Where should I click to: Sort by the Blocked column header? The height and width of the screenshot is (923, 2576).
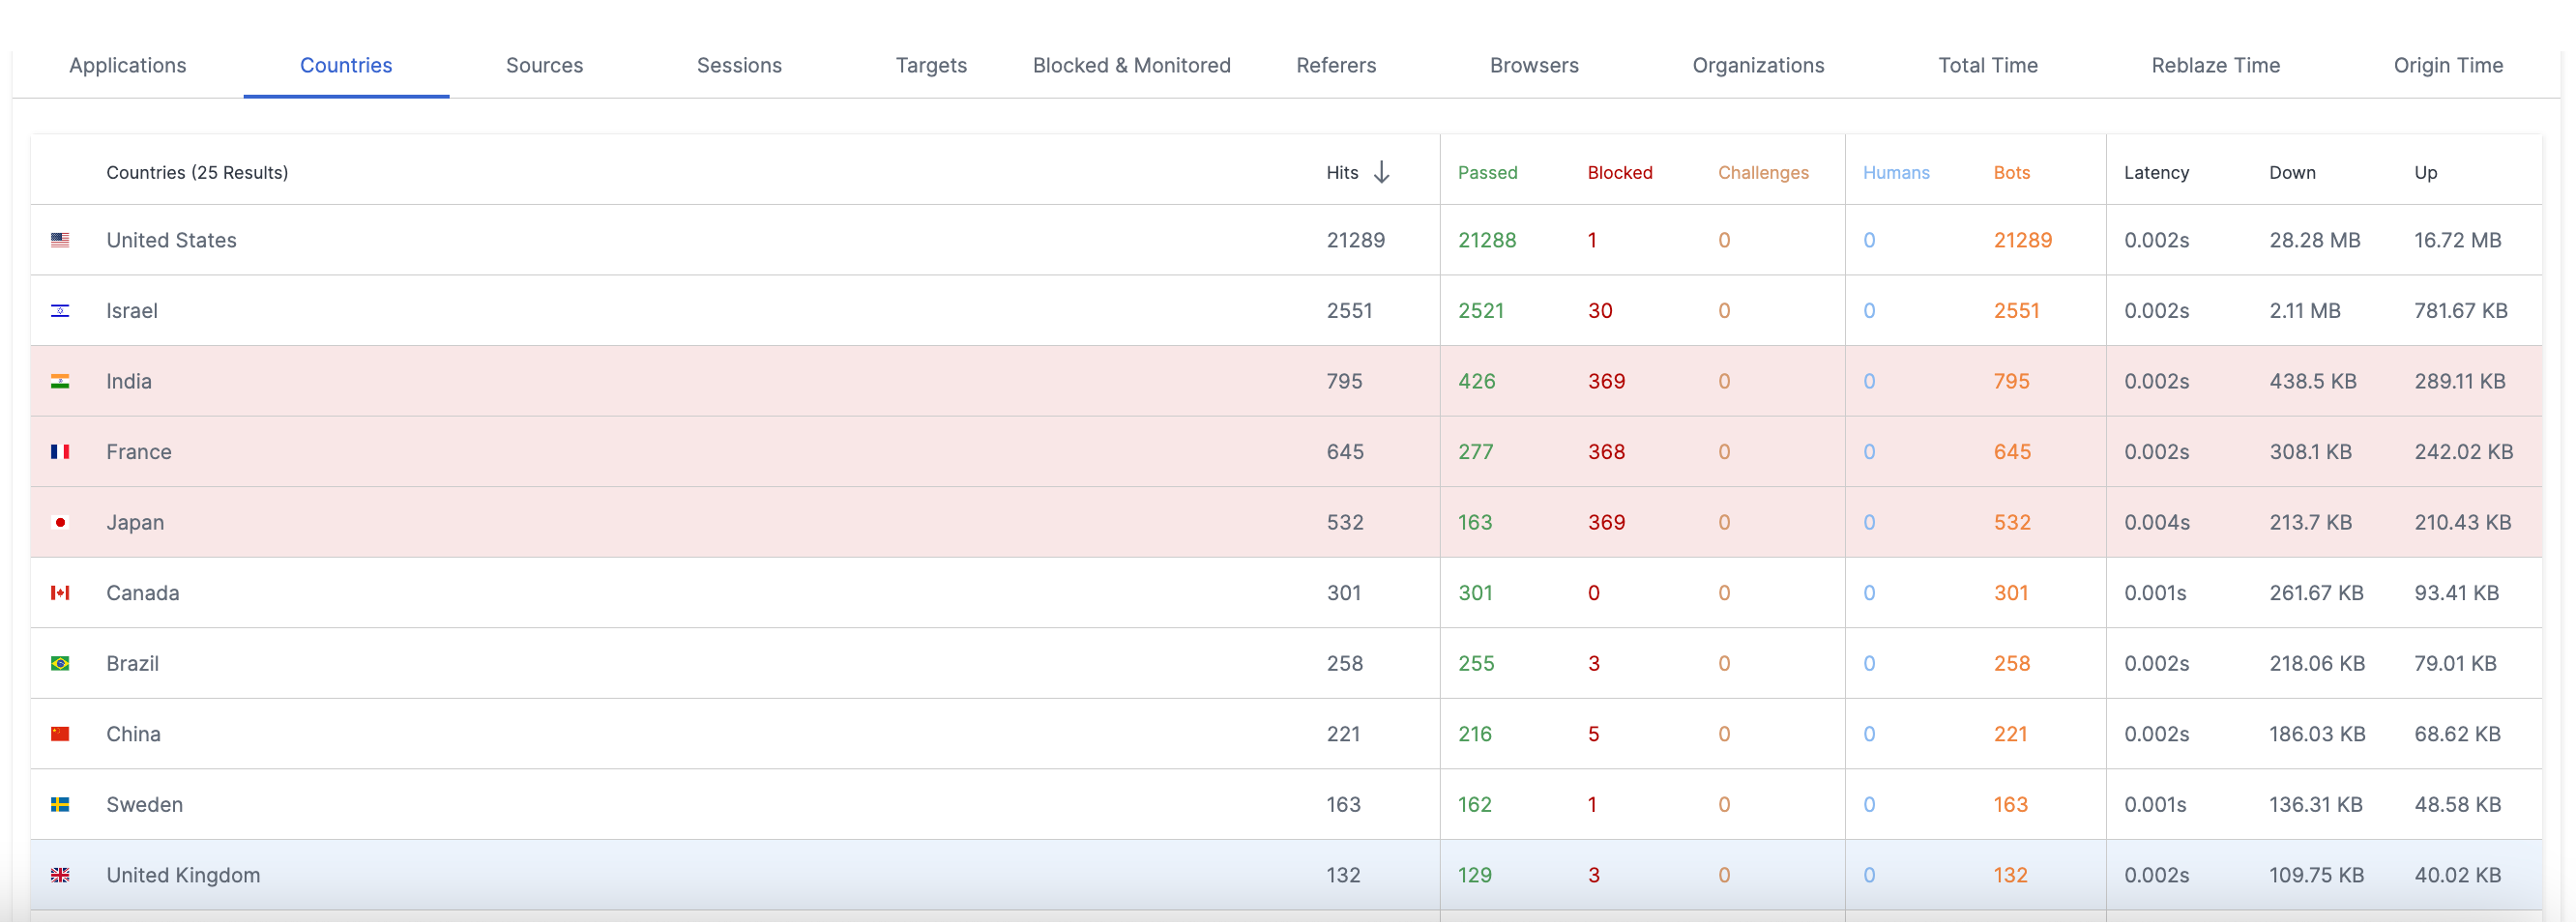coord(1620,172)
